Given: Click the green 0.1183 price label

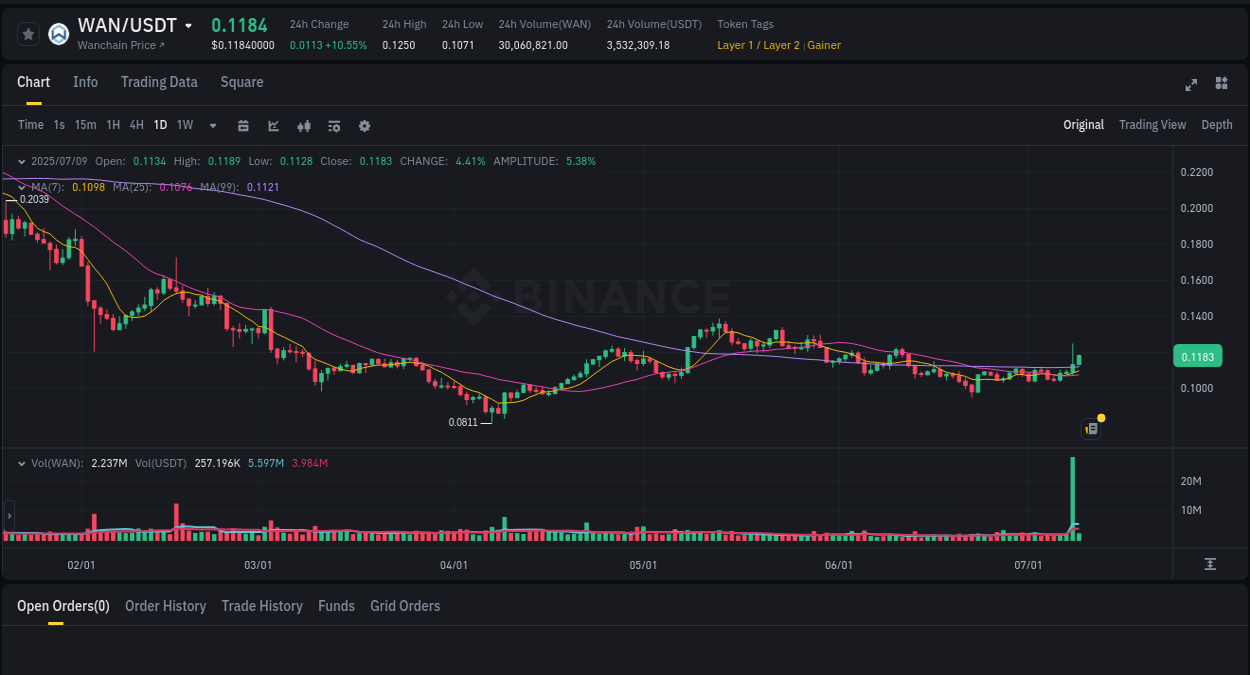Looking at the screenshot, I should pos(1197,355).
